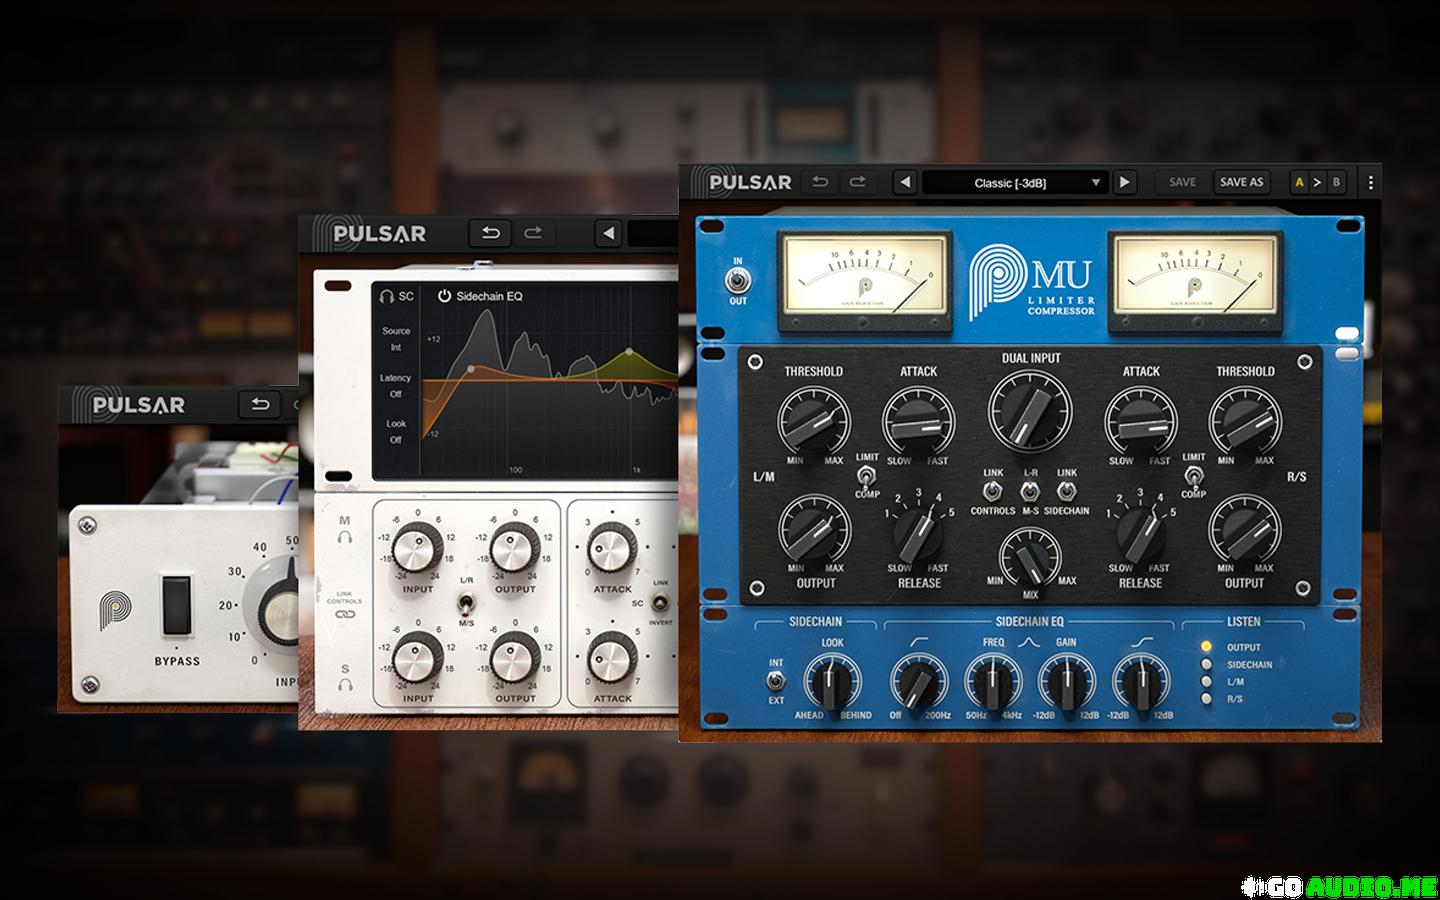Flip the BYPASS rocker switch in rear window

176,604
